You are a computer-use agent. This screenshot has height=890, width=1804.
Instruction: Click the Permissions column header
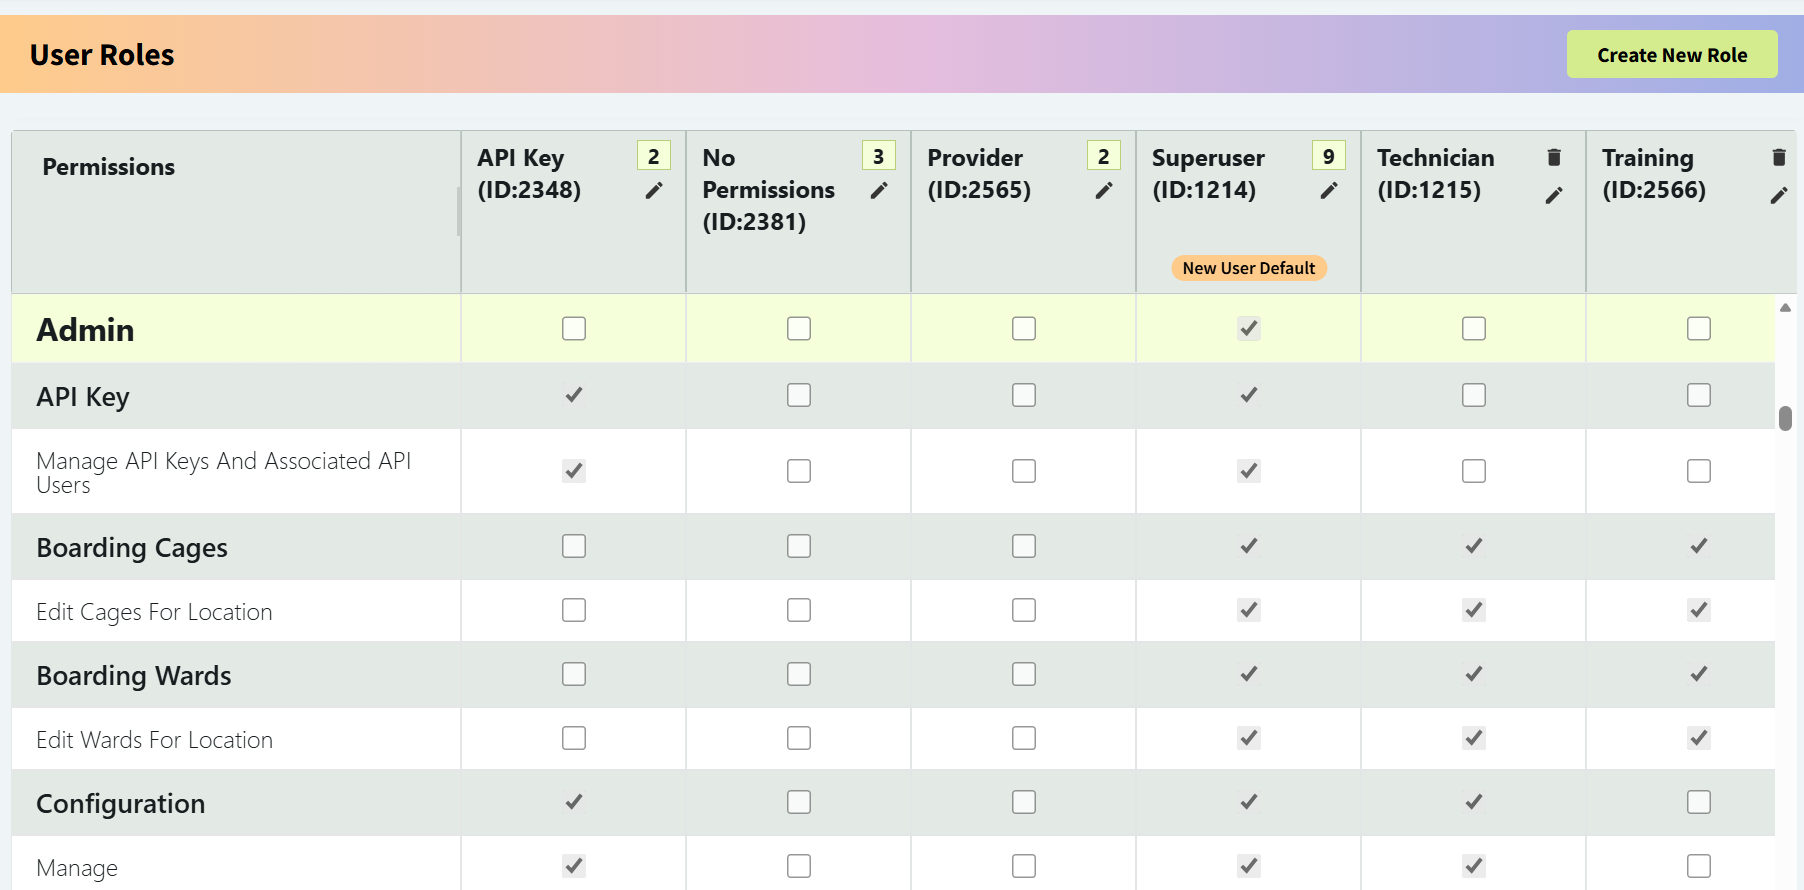[x=109, y=166]
